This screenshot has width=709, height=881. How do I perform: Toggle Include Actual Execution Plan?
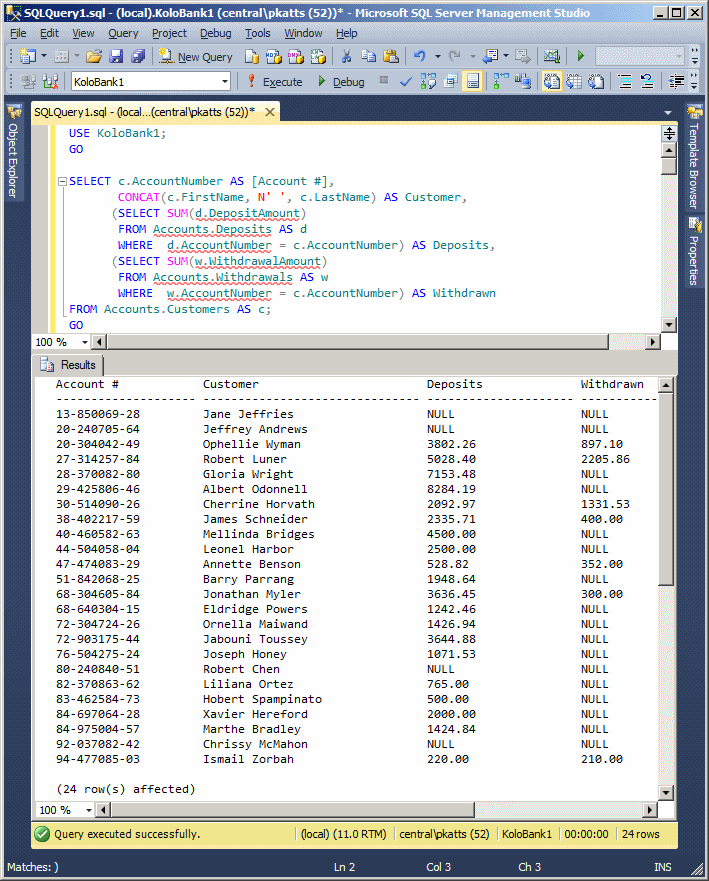[501, 81]
